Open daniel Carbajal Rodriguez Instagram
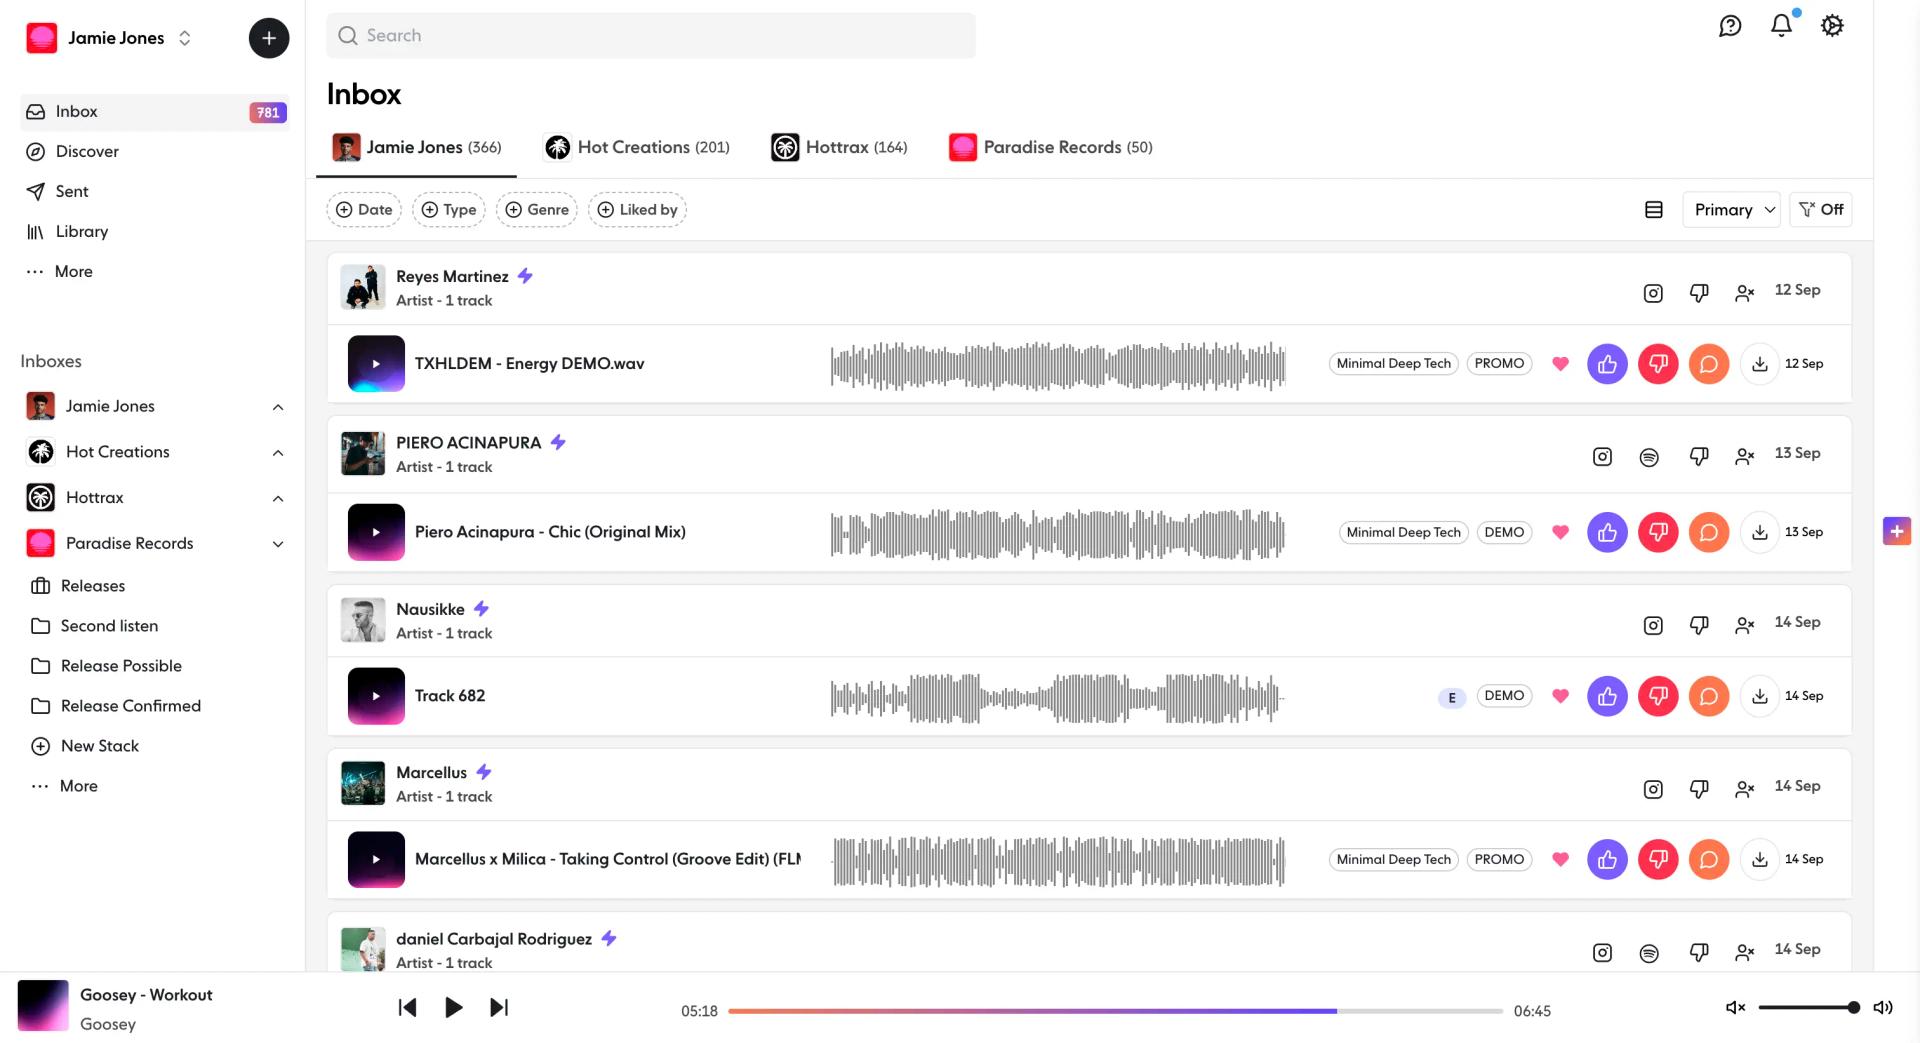1920x1043 pixels. point(1602,953)
